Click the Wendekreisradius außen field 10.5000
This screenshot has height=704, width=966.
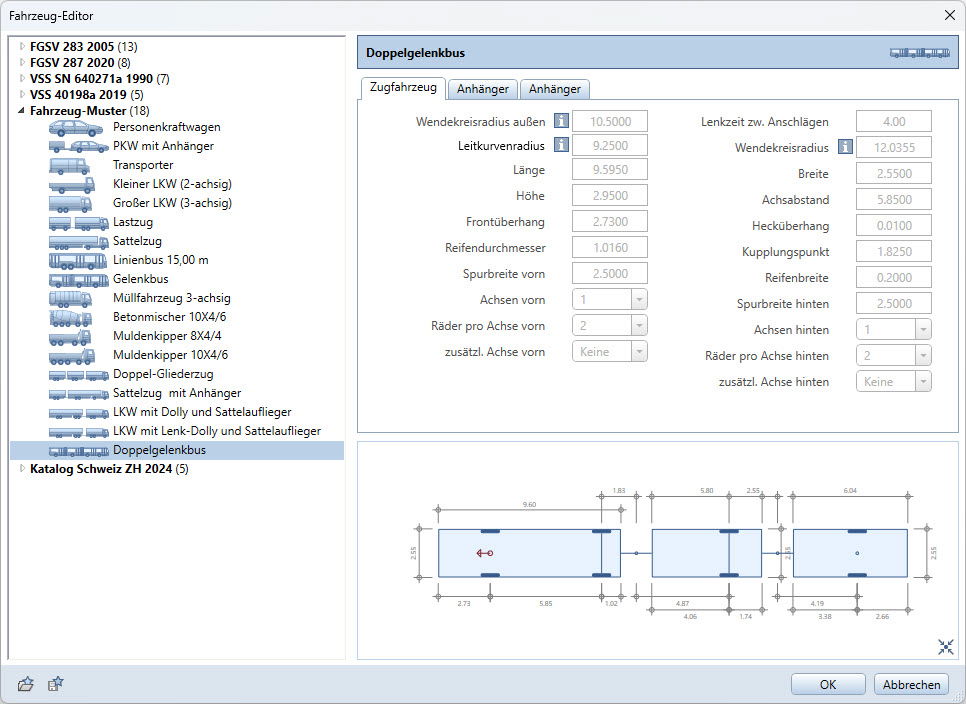pos(610,121)
